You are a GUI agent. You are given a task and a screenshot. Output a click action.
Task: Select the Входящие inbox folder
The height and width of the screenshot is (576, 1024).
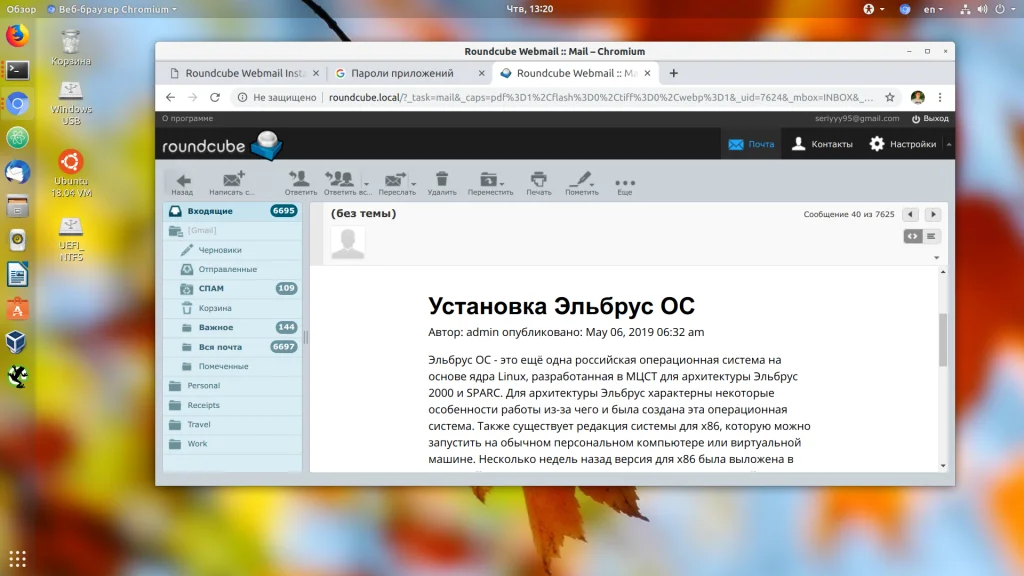click(x=232, y=211)
